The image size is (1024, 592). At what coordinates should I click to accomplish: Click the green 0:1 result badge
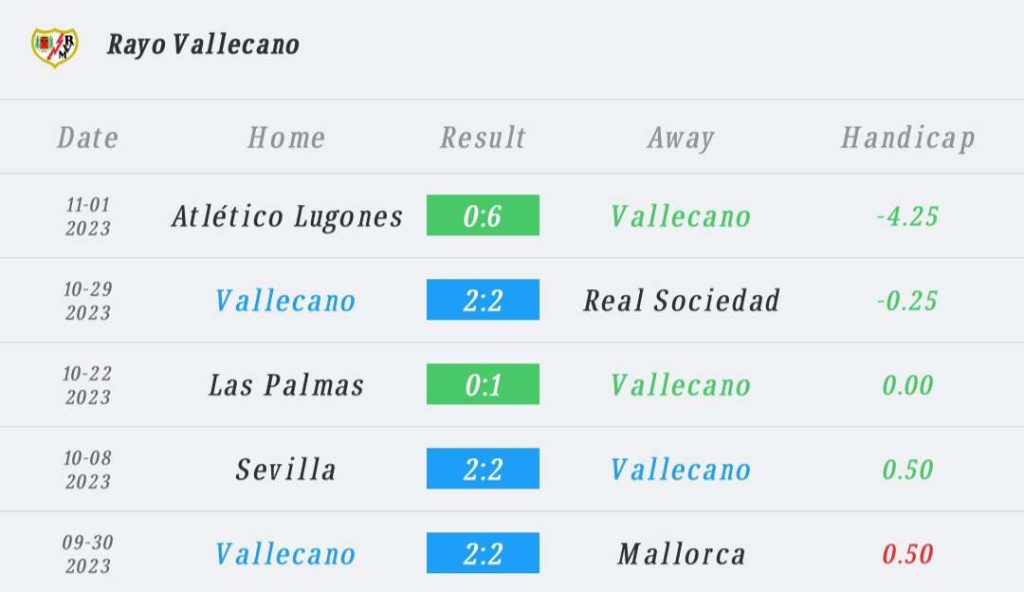(483, 384)
